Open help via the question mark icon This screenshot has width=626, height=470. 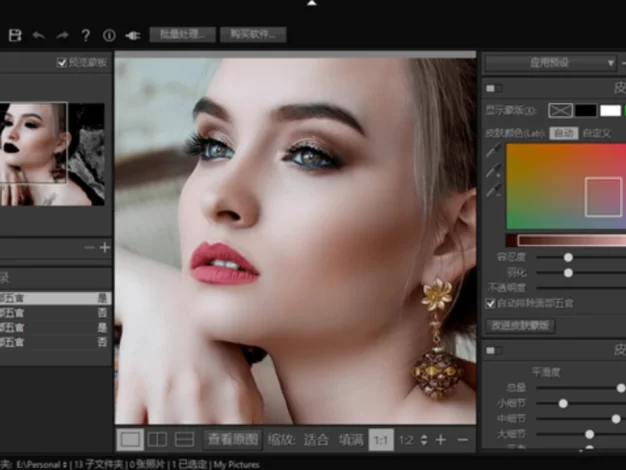pyautogui.click(x=85, y=36)
